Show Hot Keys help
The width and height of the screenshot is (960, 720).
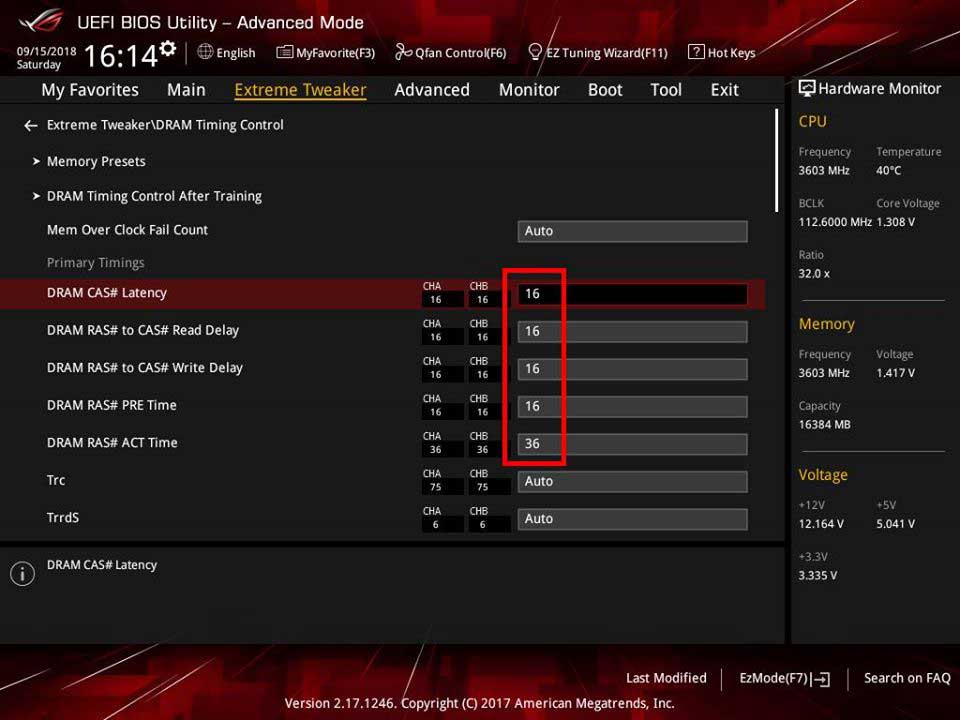point(722,53)
